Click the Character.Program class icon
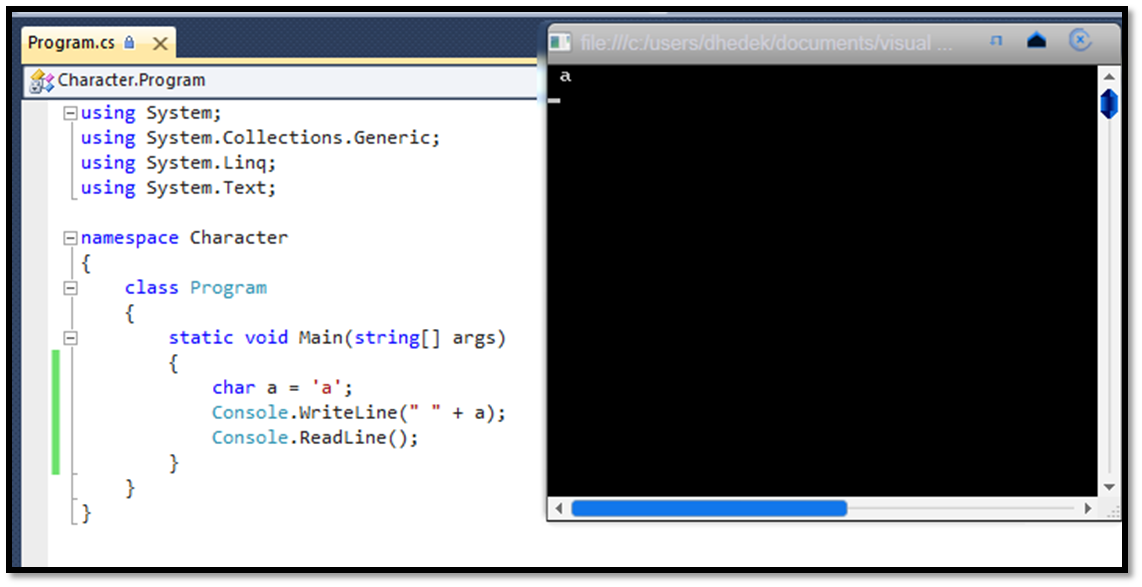The height and width of the screenshot is (587, 1142). tap(42, 81)
